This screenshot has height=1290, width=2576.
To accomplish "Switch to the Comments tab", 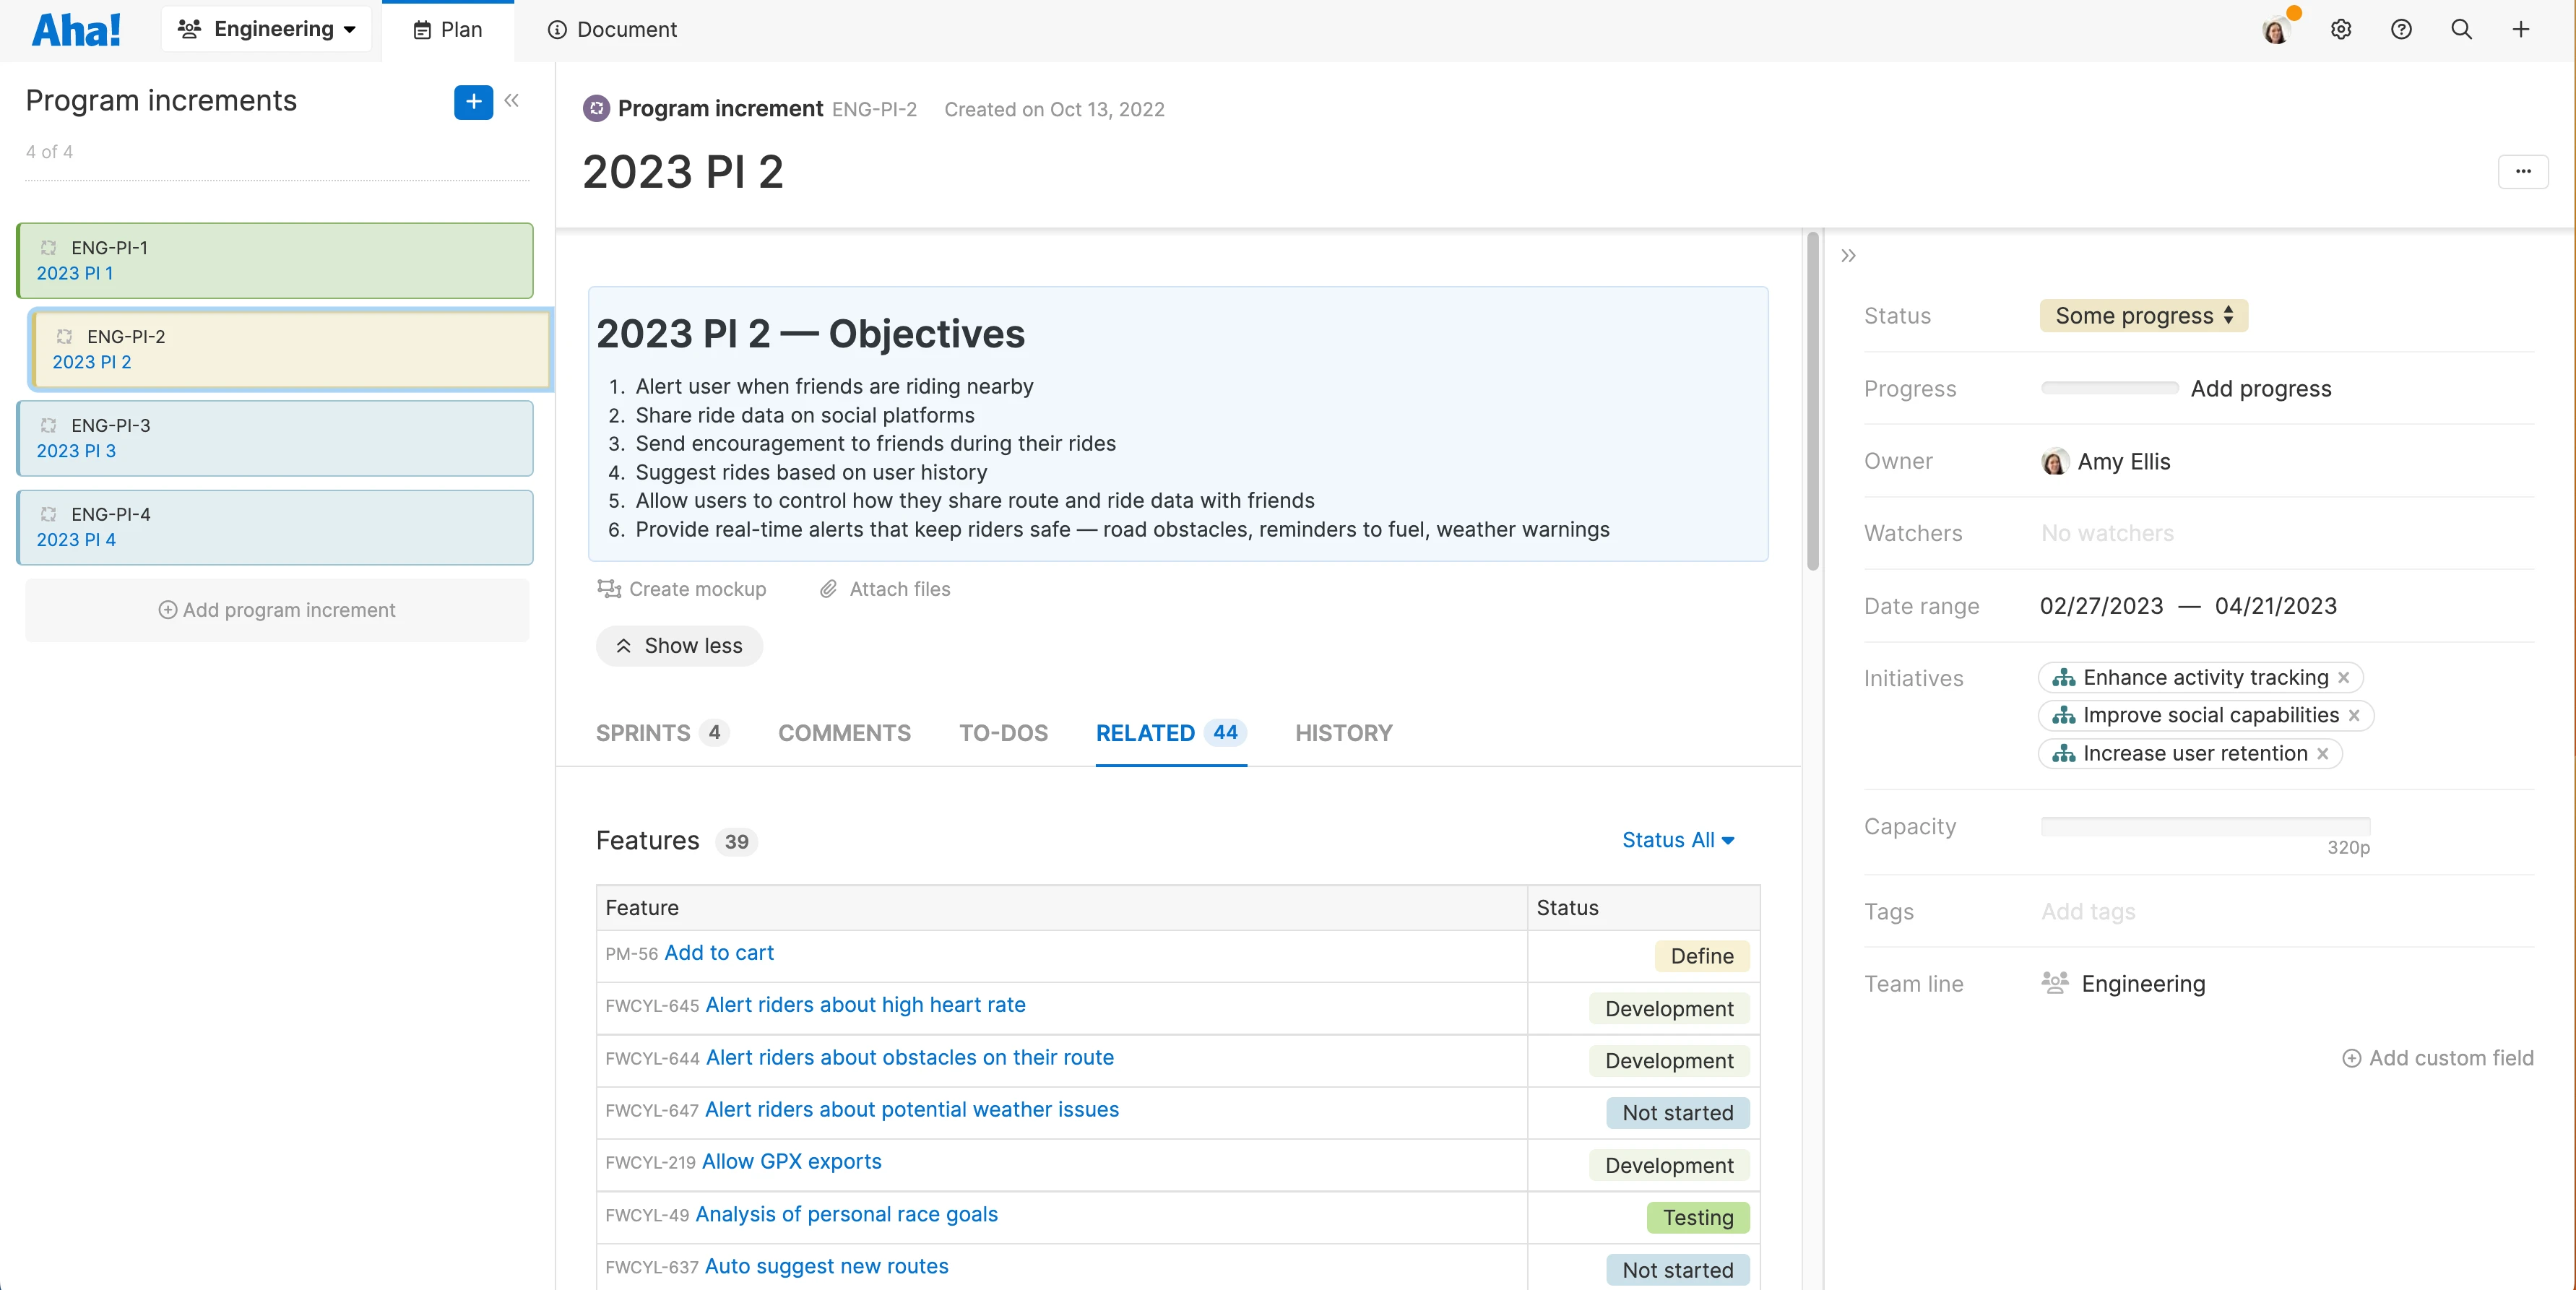I will click(844, 733).
